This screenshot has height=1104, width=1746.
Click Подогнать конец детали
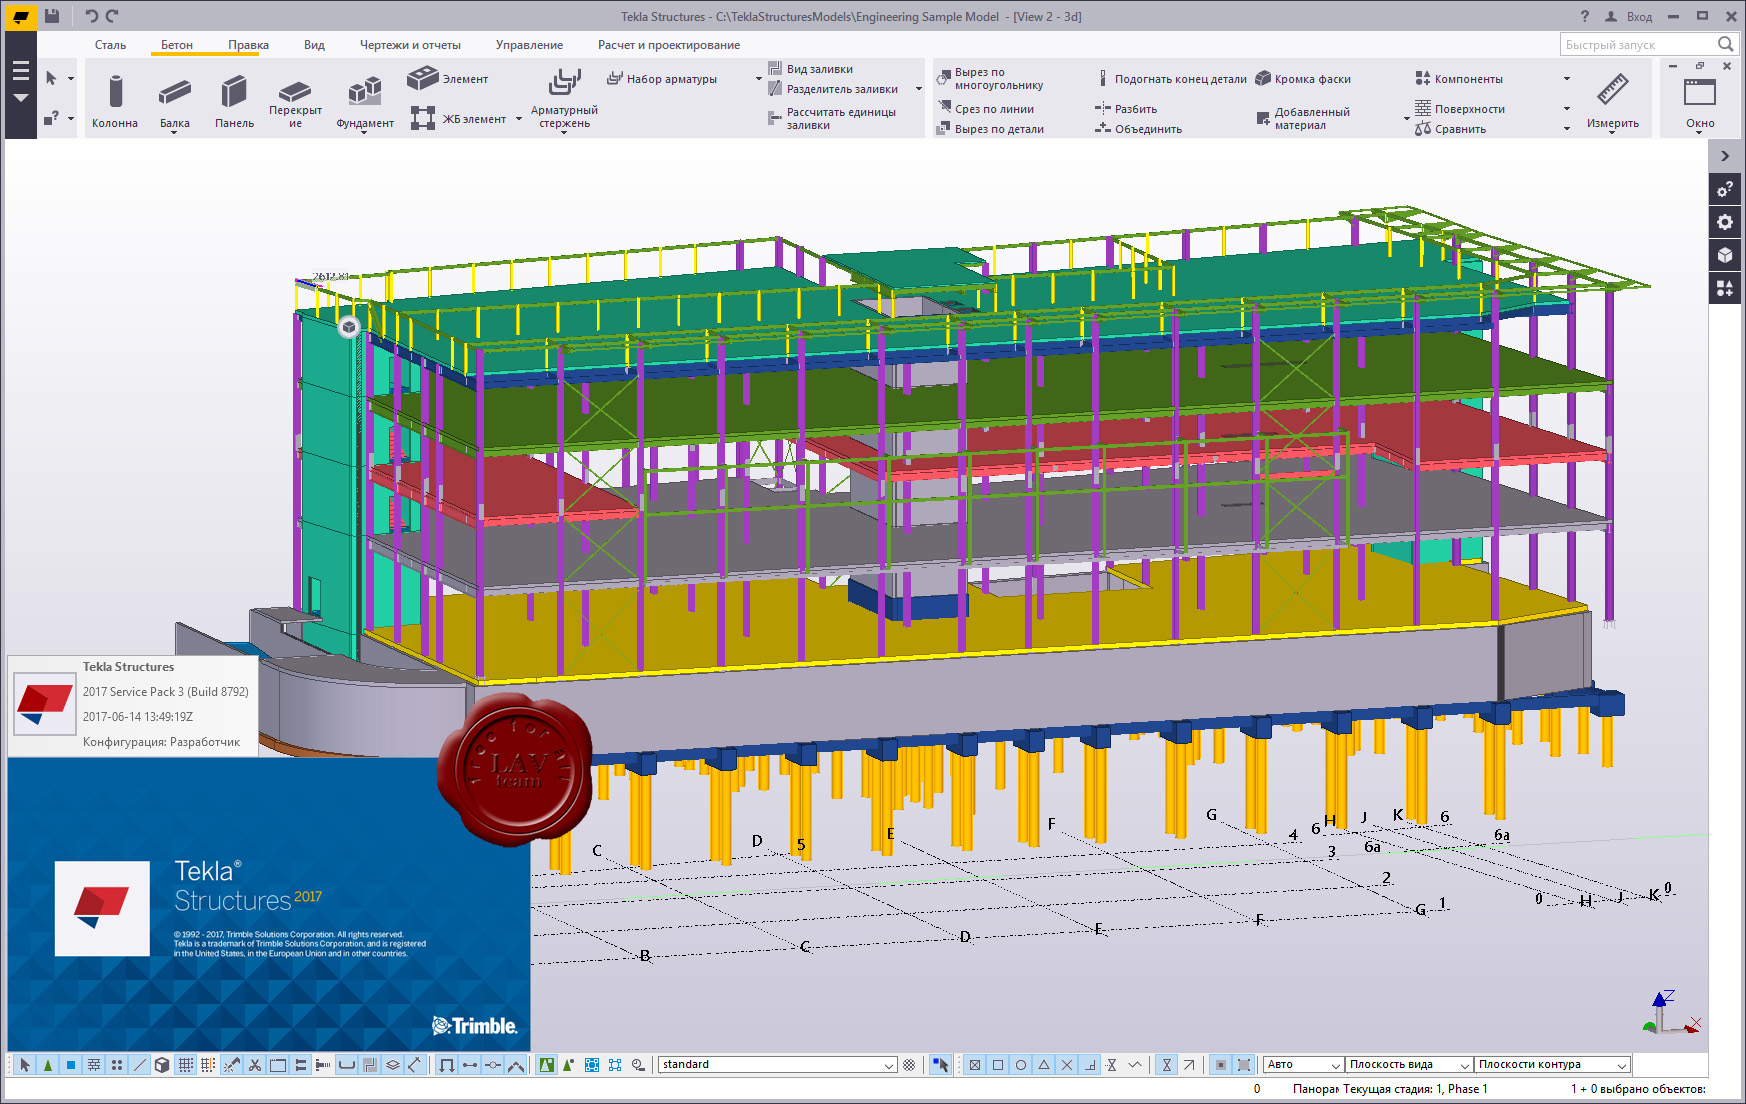tap(1171, 79)
